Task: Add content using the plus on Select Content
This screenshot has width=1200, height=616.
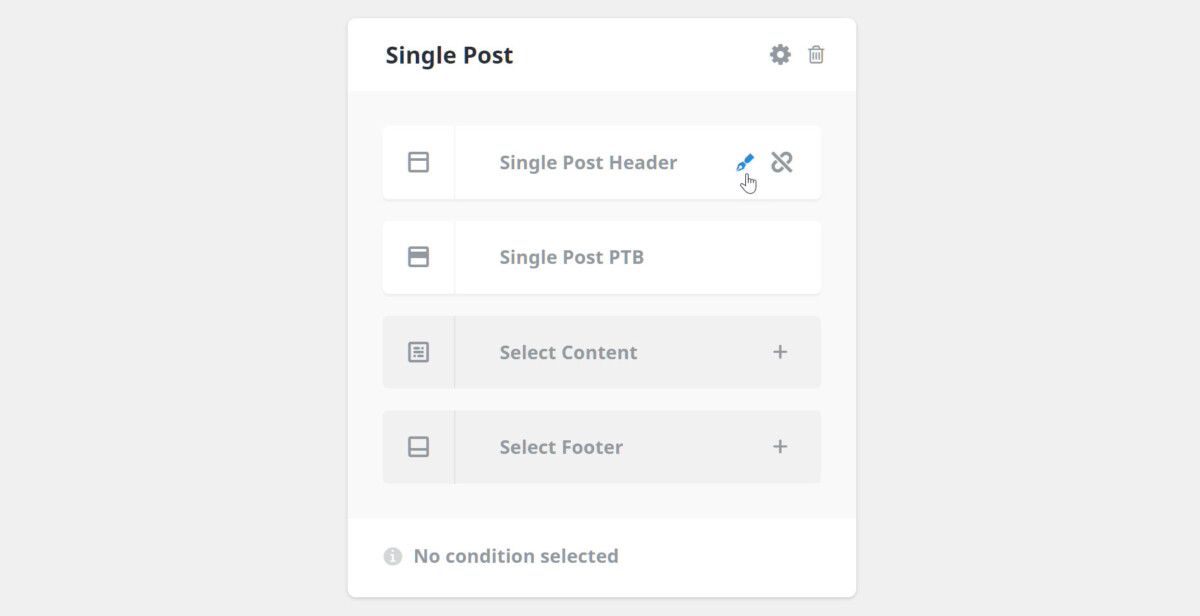Action: pos(780,351)
